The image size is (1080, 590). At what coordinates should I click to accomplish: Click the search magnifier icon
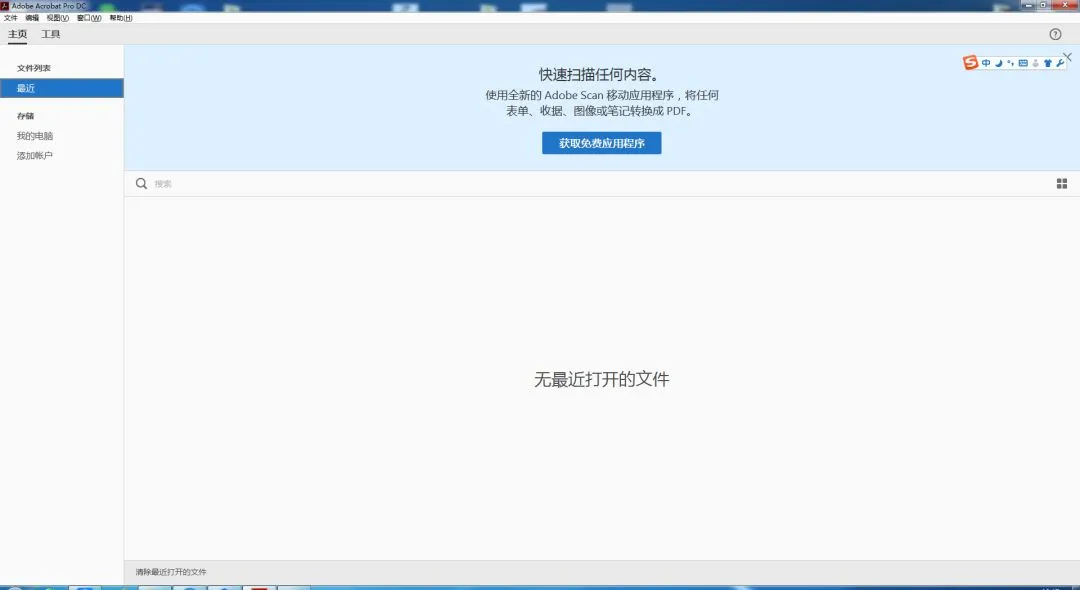pyautogui.click(x=141, y=183)
